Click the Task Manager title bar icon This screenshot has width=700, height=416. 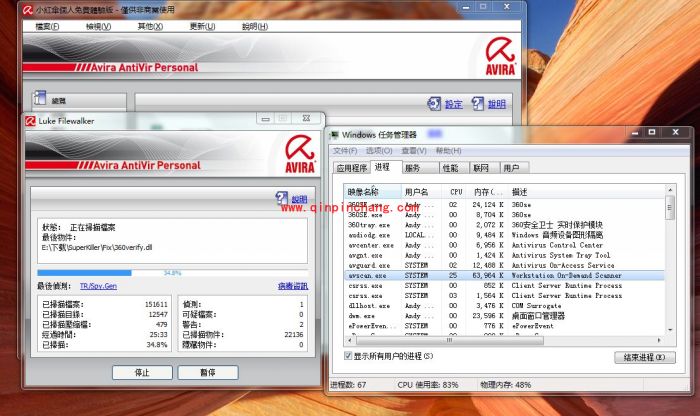[x=334, y=134]
